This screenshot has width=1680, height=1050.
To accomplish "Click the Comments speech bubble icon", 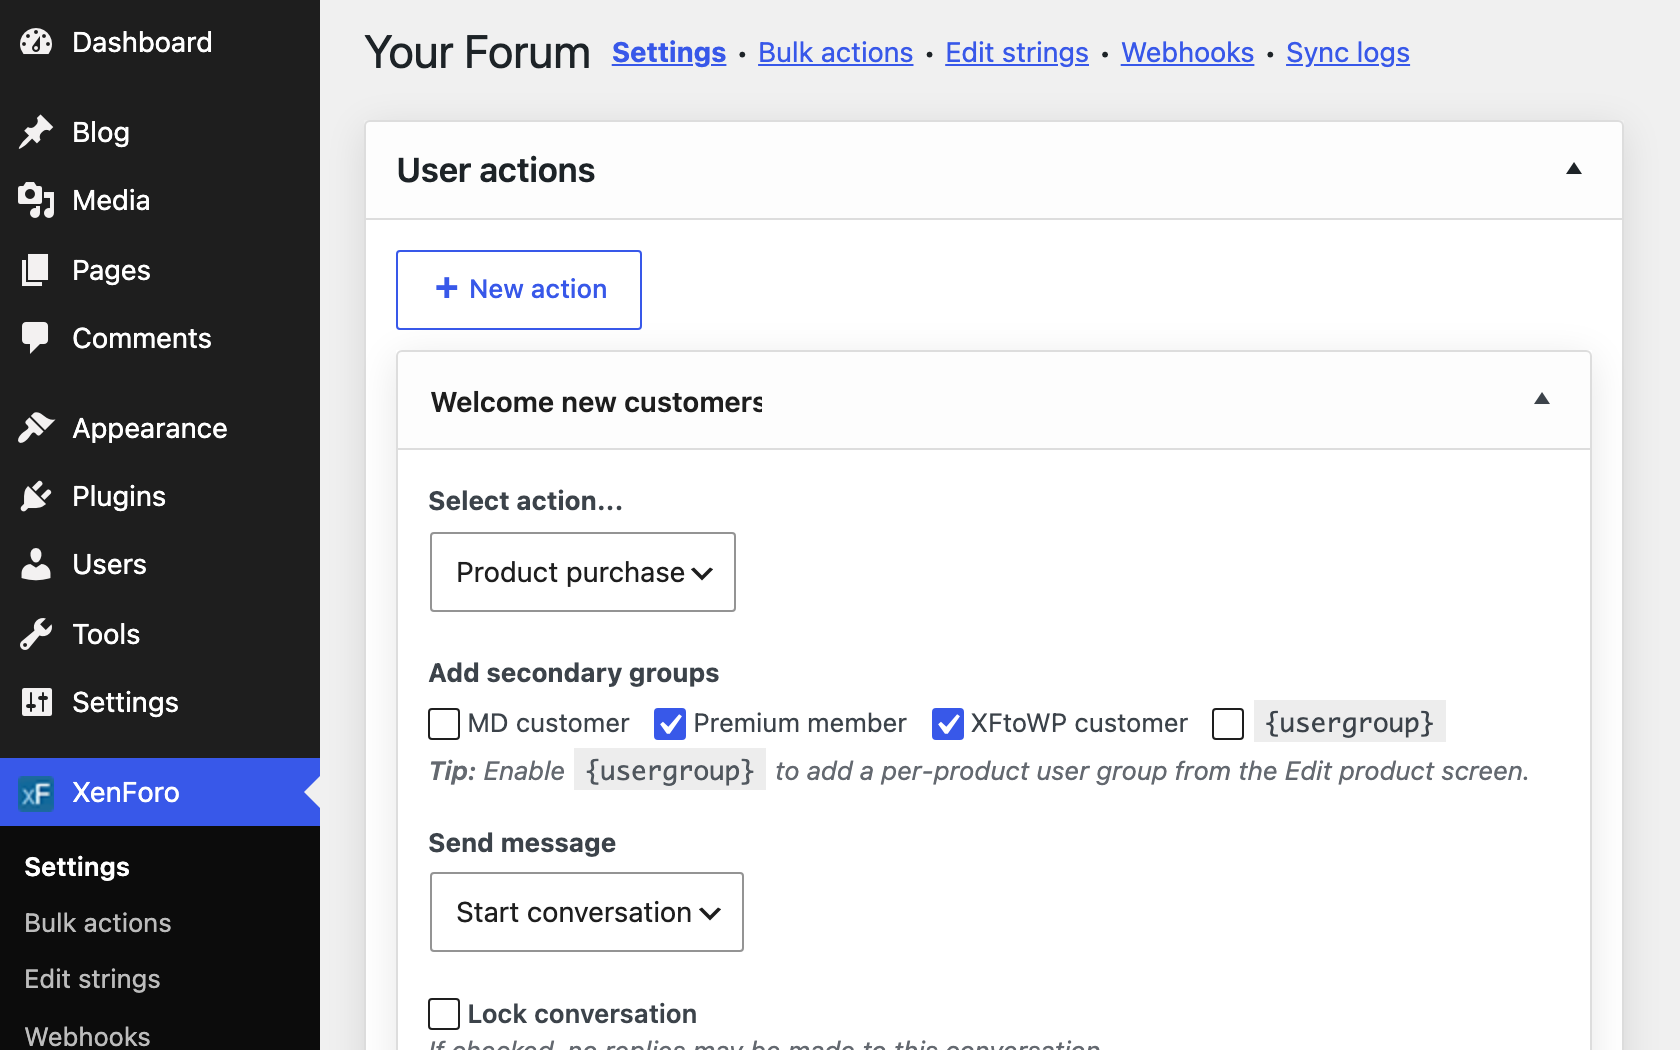I will point(36,338).
